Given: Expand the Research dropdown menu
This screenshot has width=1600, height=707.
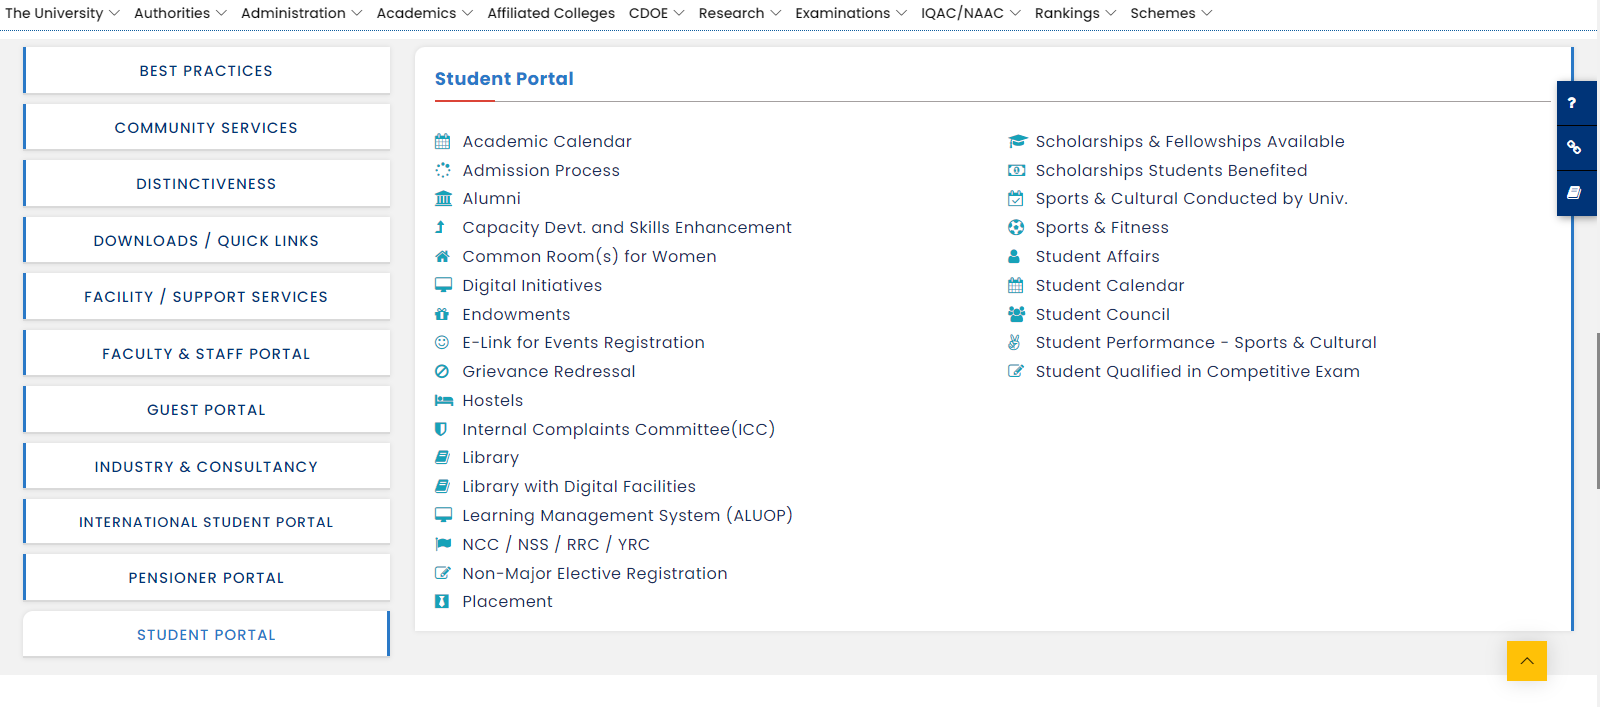Looking at the screenshot, I should 739,13.
